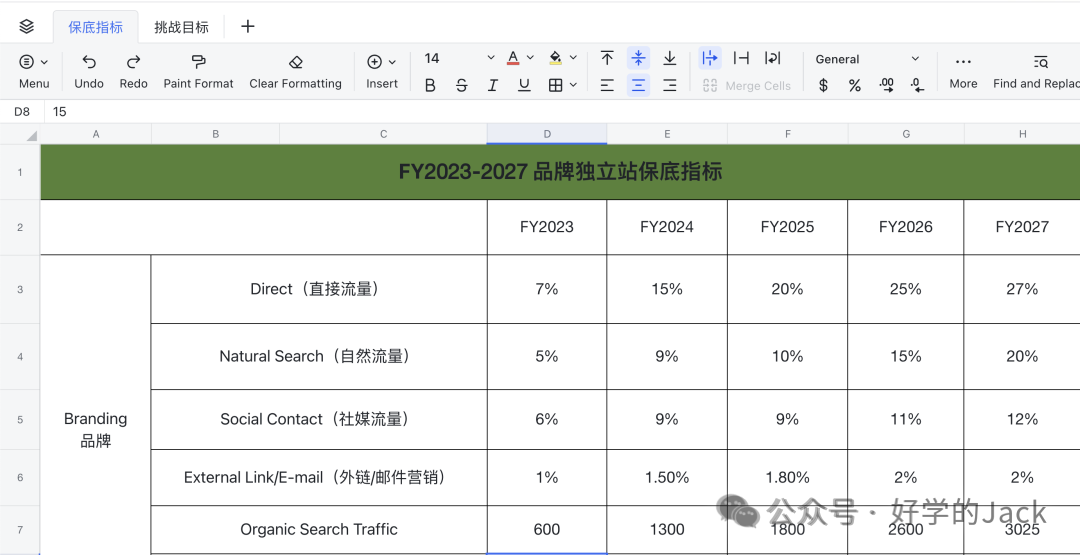Viewport: 1080px width, 555px height.
Task: Expand the font color dropdown arrow
Action: click(x=530, y=58)
